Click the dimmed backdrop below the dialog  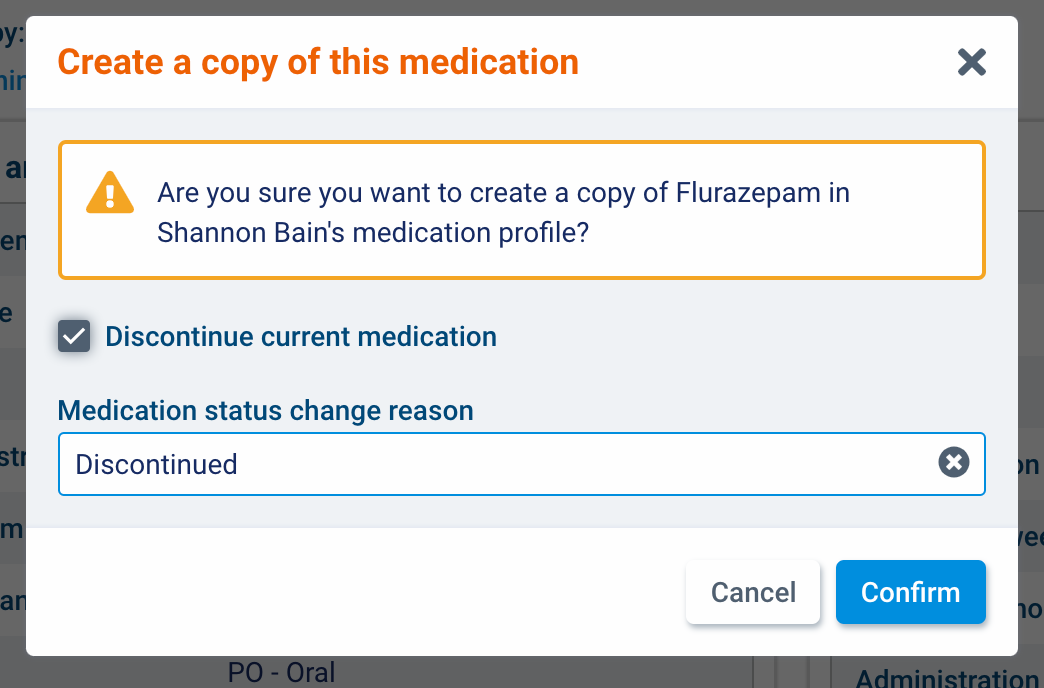500,674
